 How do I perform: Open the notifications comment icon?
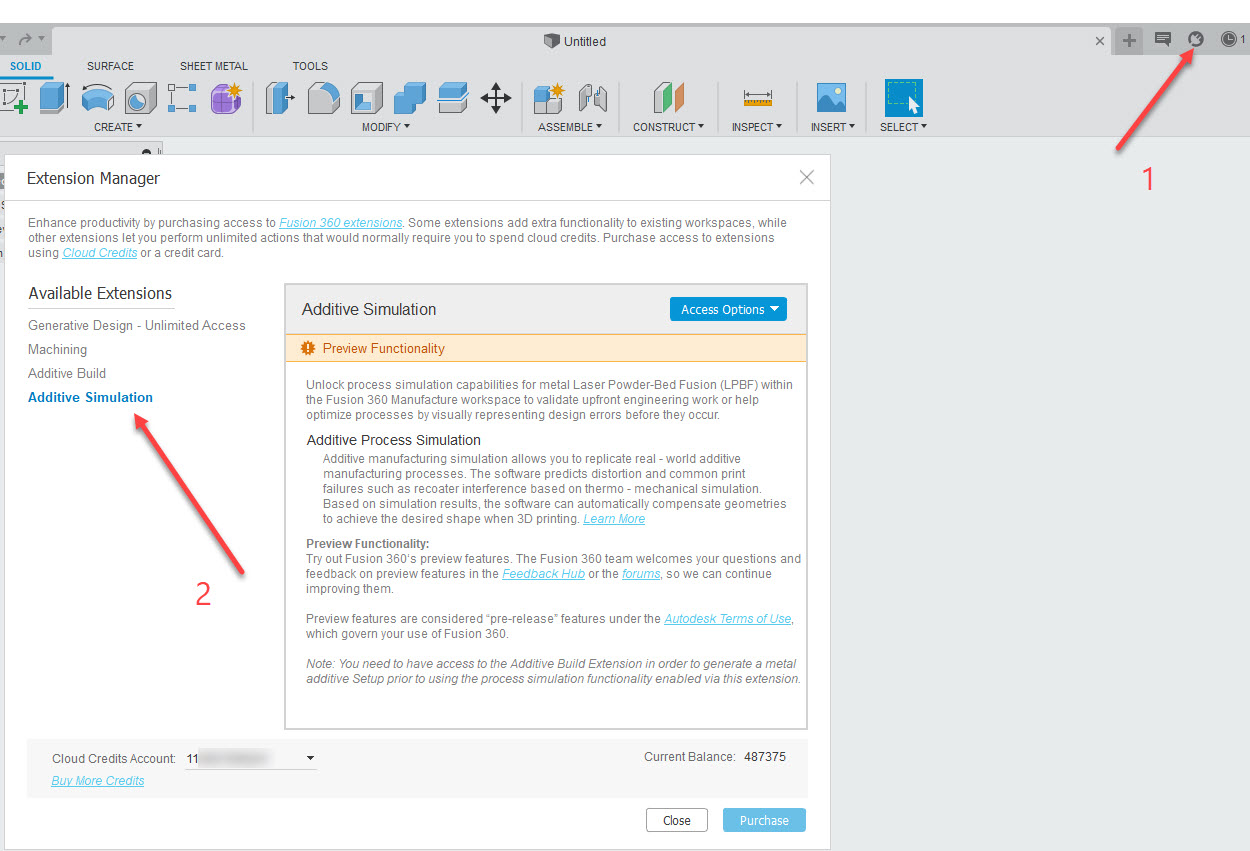(x=1162, y=40)
